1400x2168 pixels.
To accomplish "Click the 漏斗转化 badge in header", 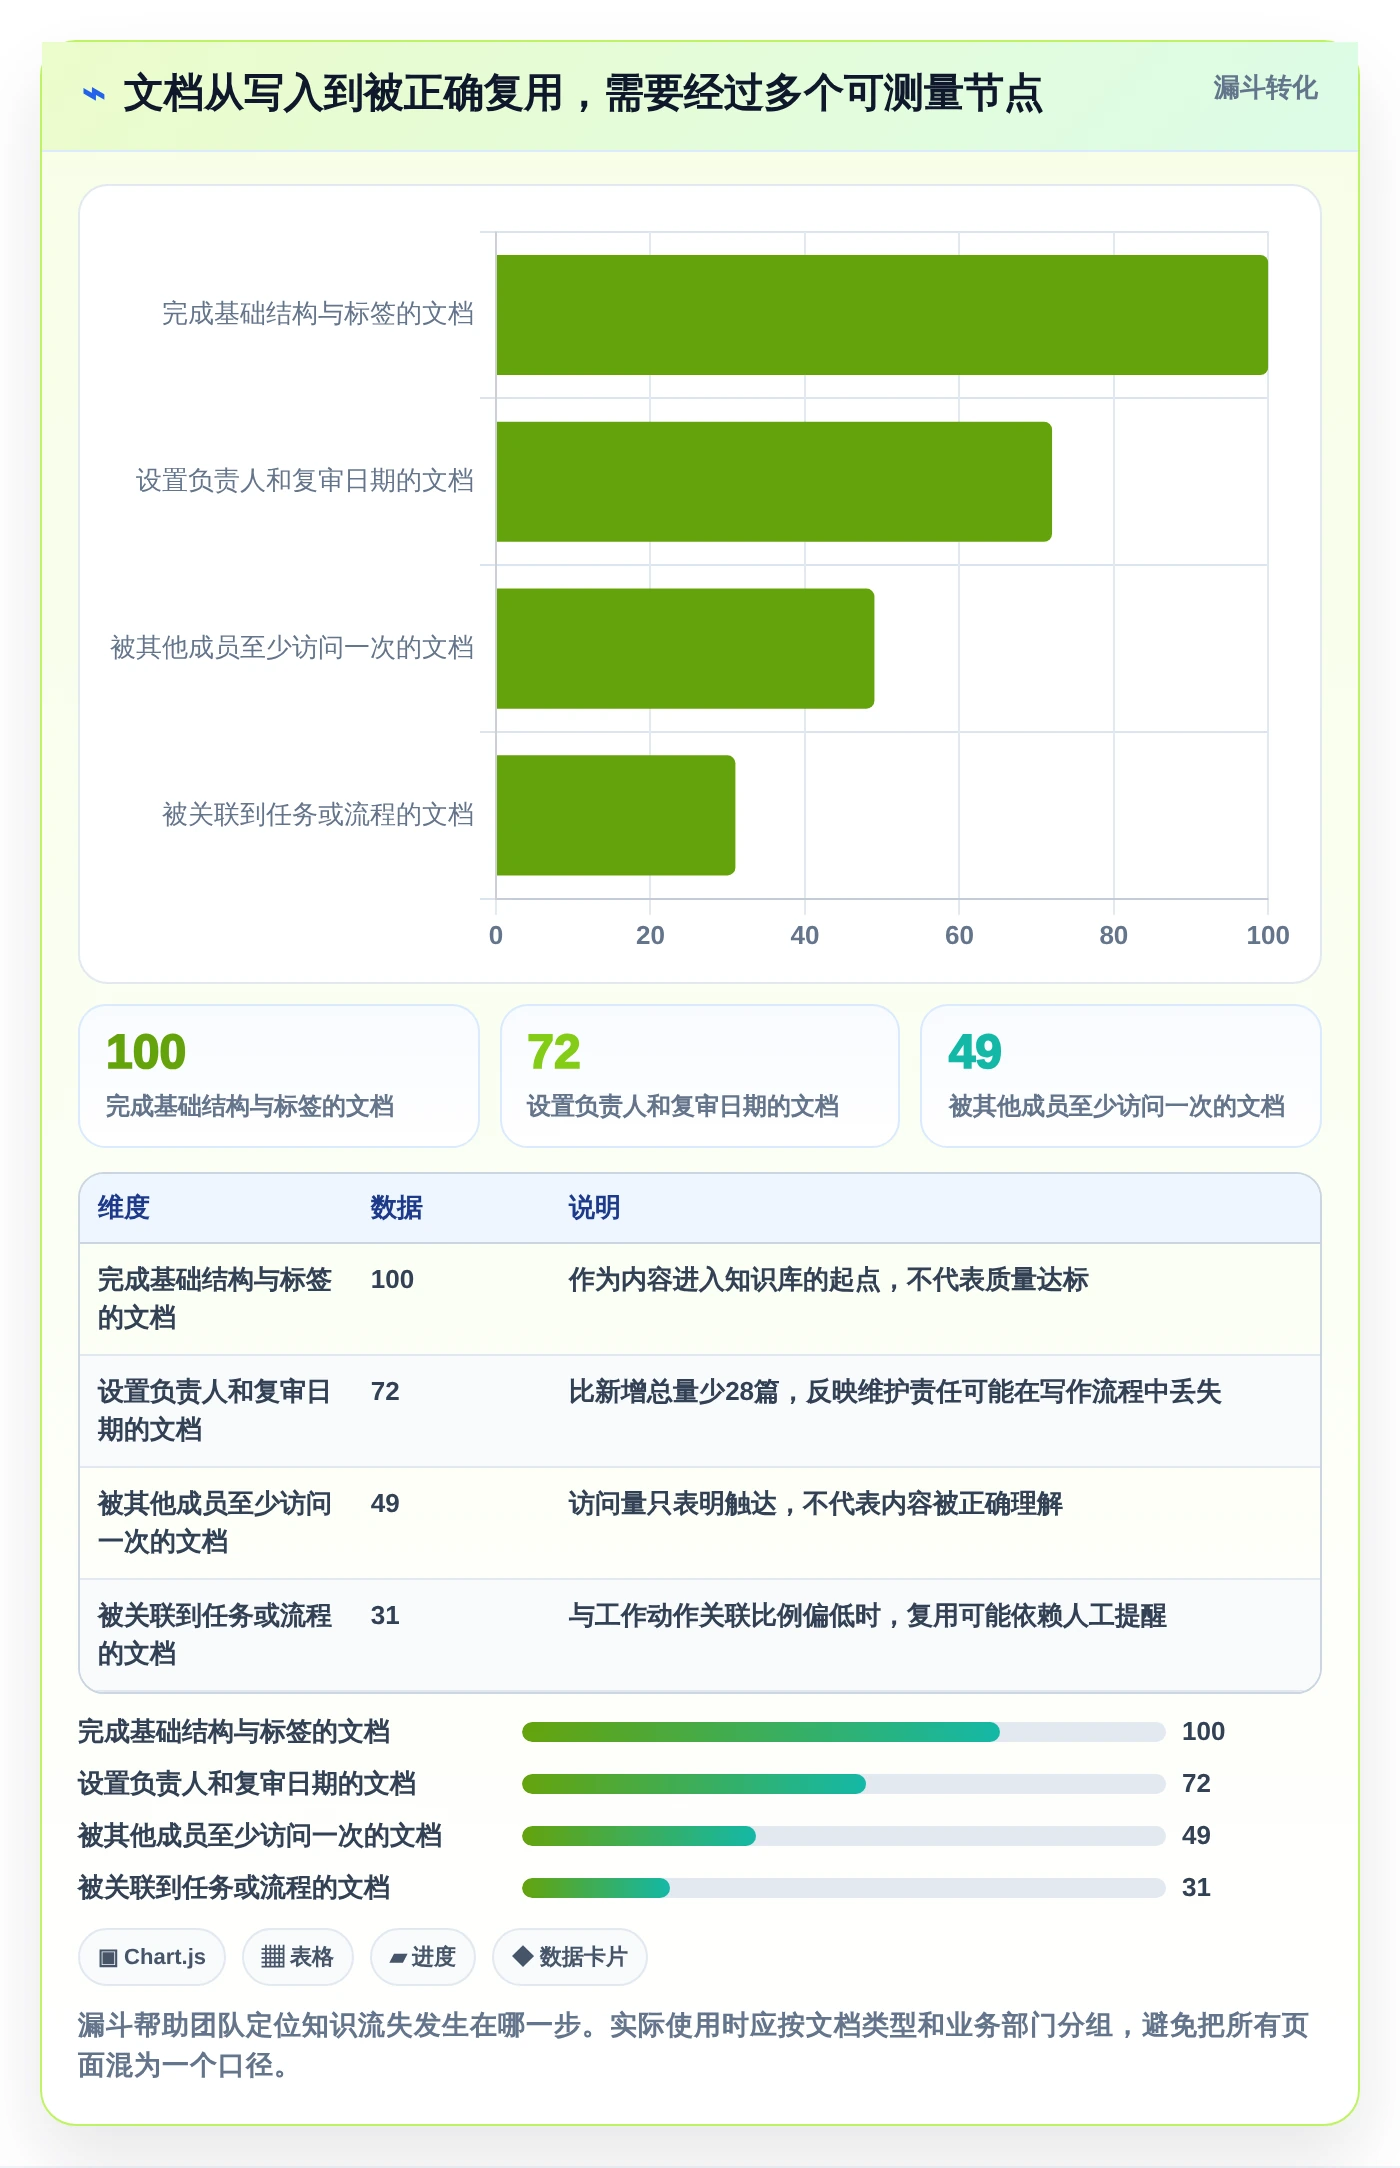I will click(1265, 88).
